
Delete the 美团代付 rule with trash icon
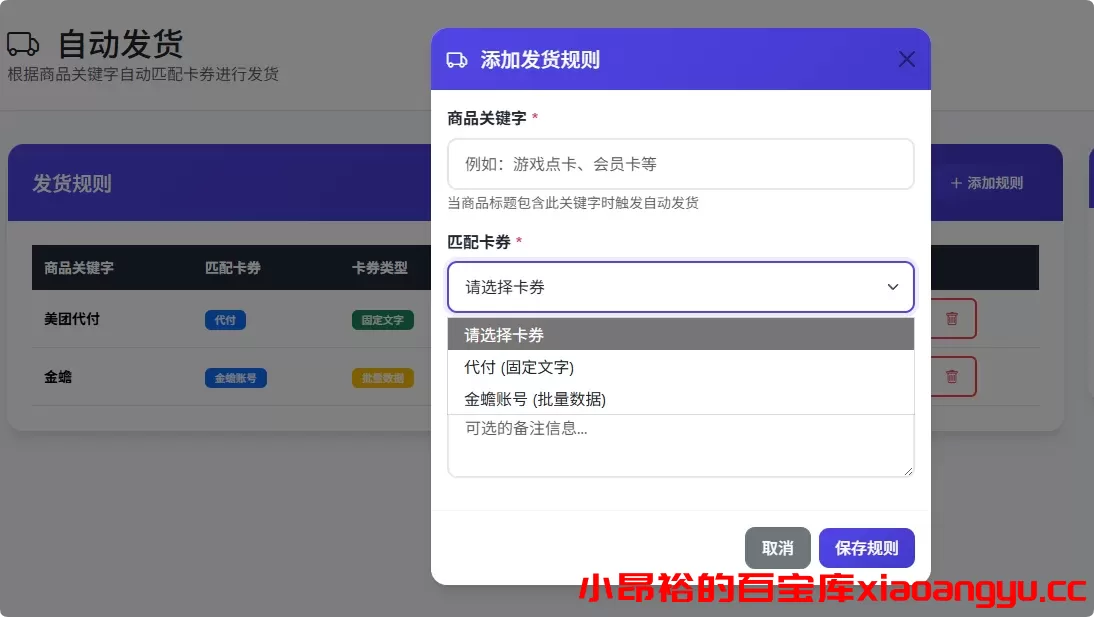tap(951, 318)
